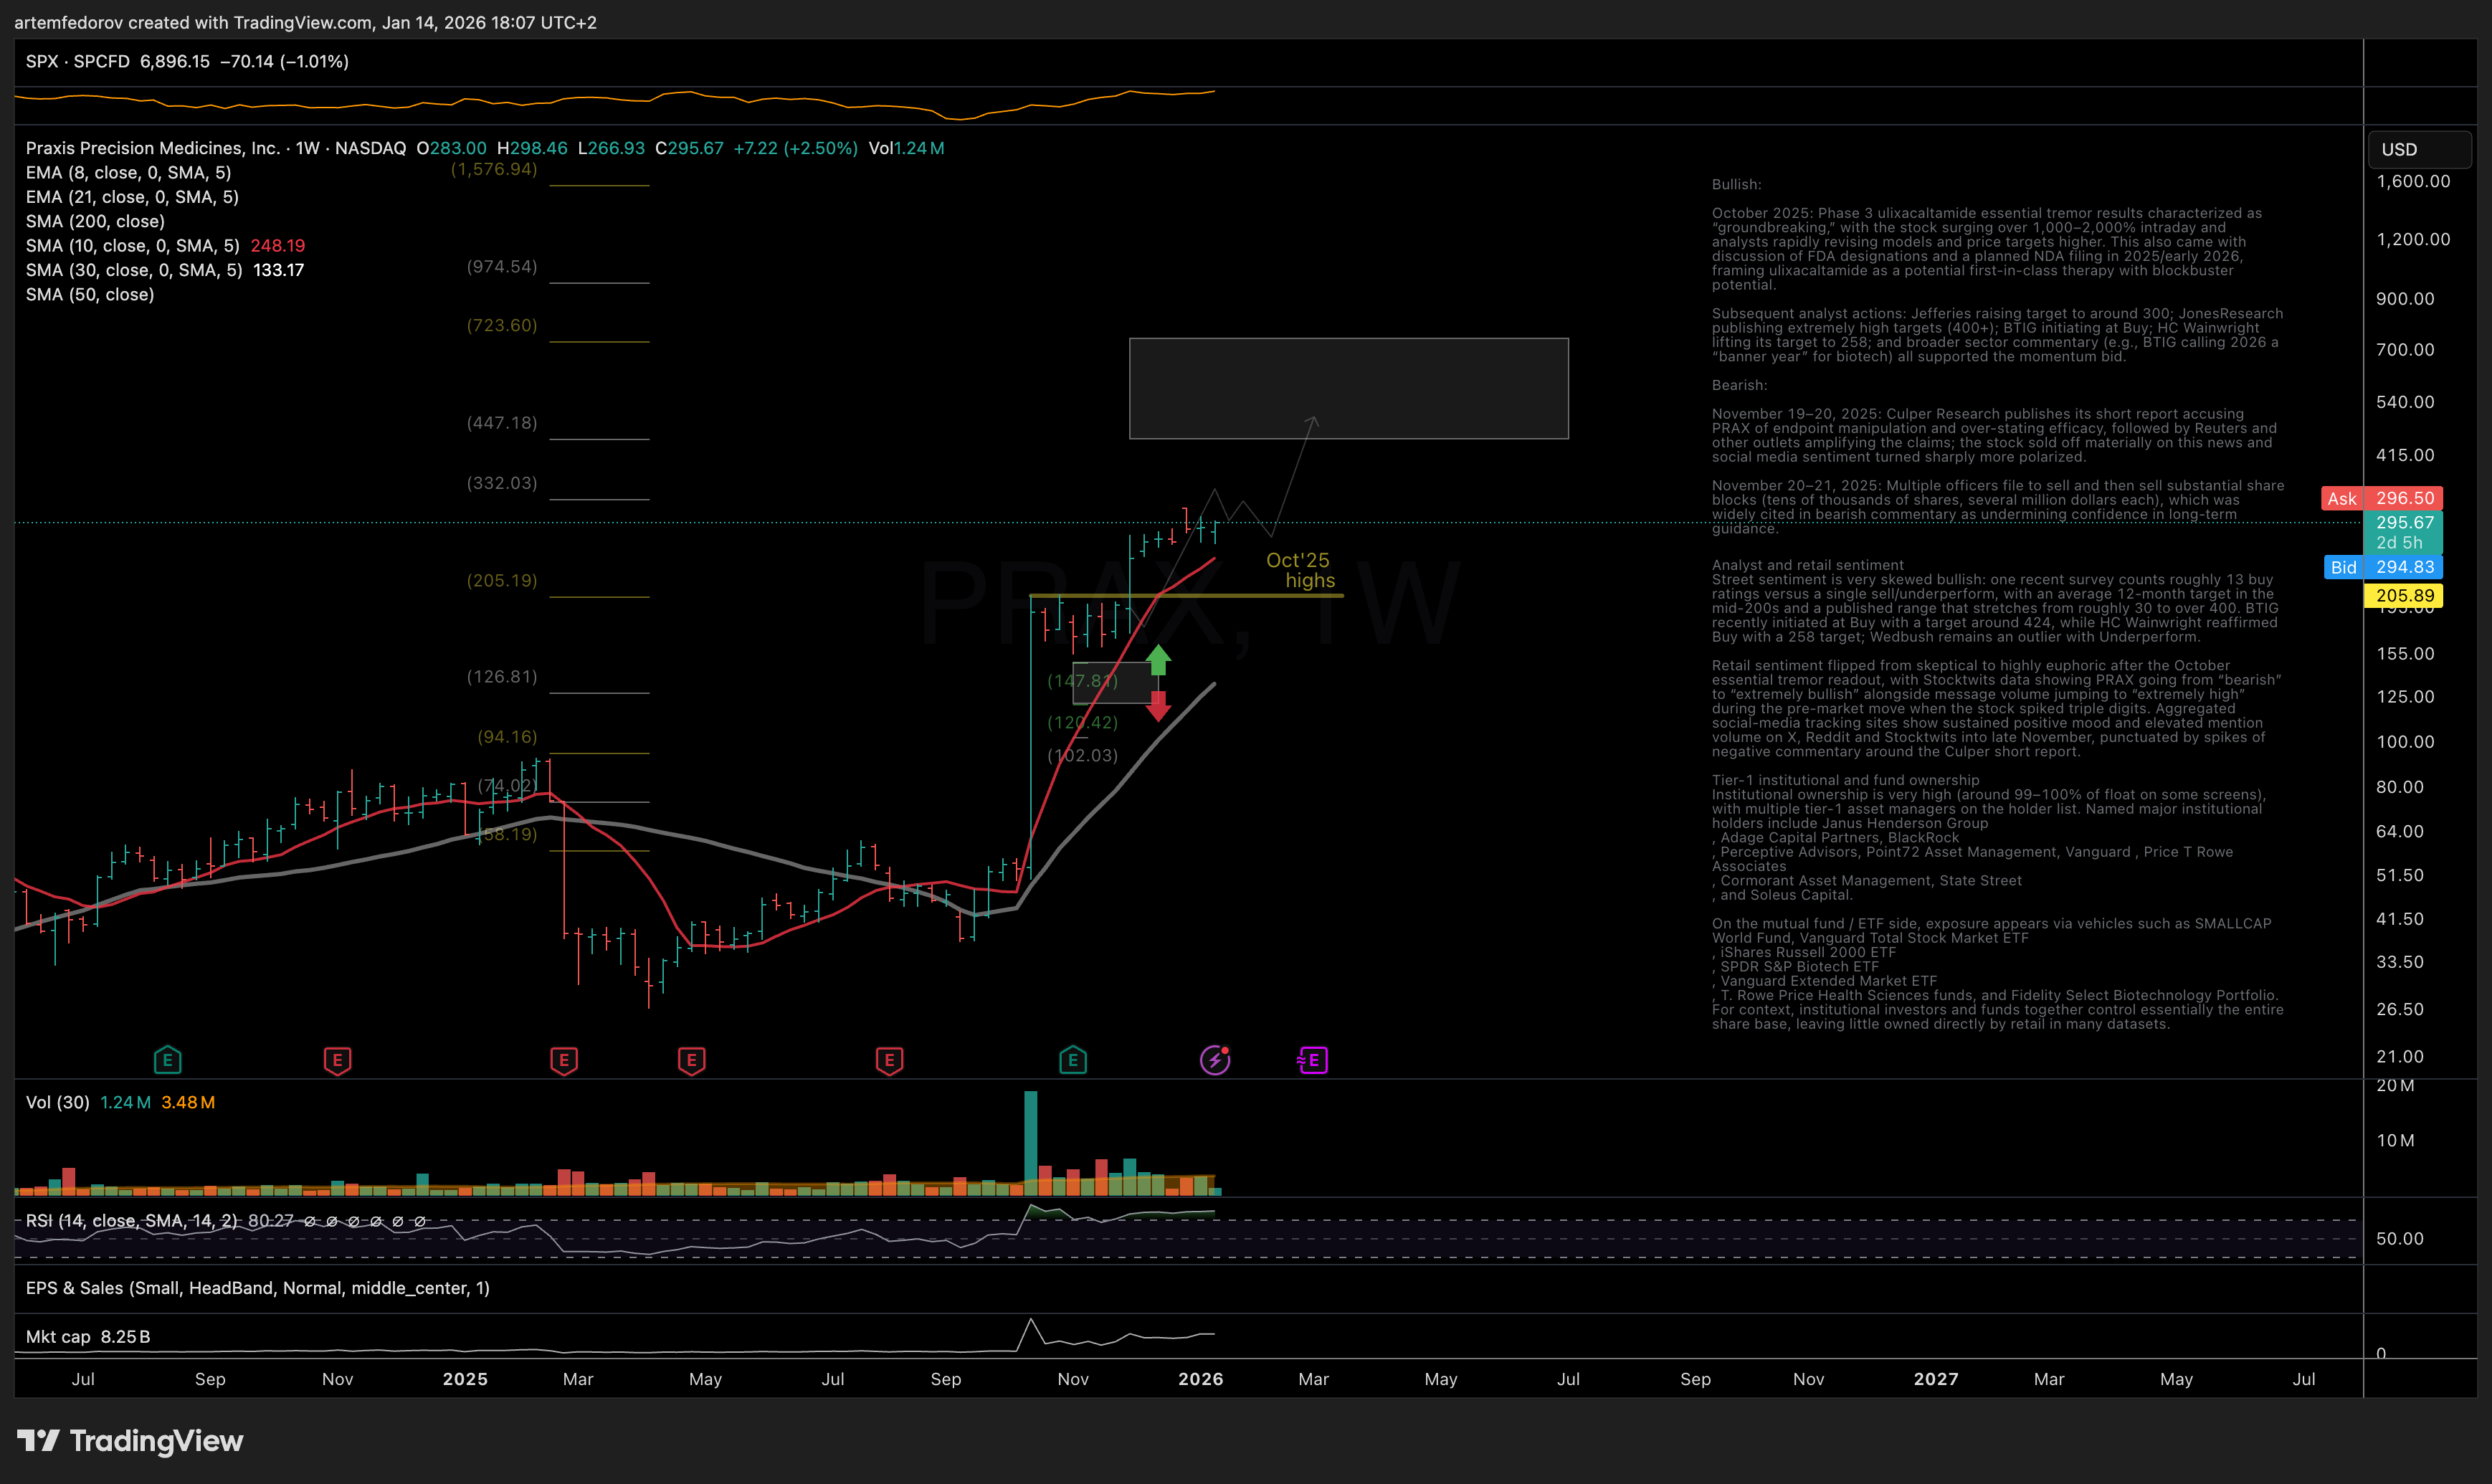Click the red earnings marker above Nov 2024
Screen dimensions: 2492x1484
pyautogui.click(x=337, y=1060)
